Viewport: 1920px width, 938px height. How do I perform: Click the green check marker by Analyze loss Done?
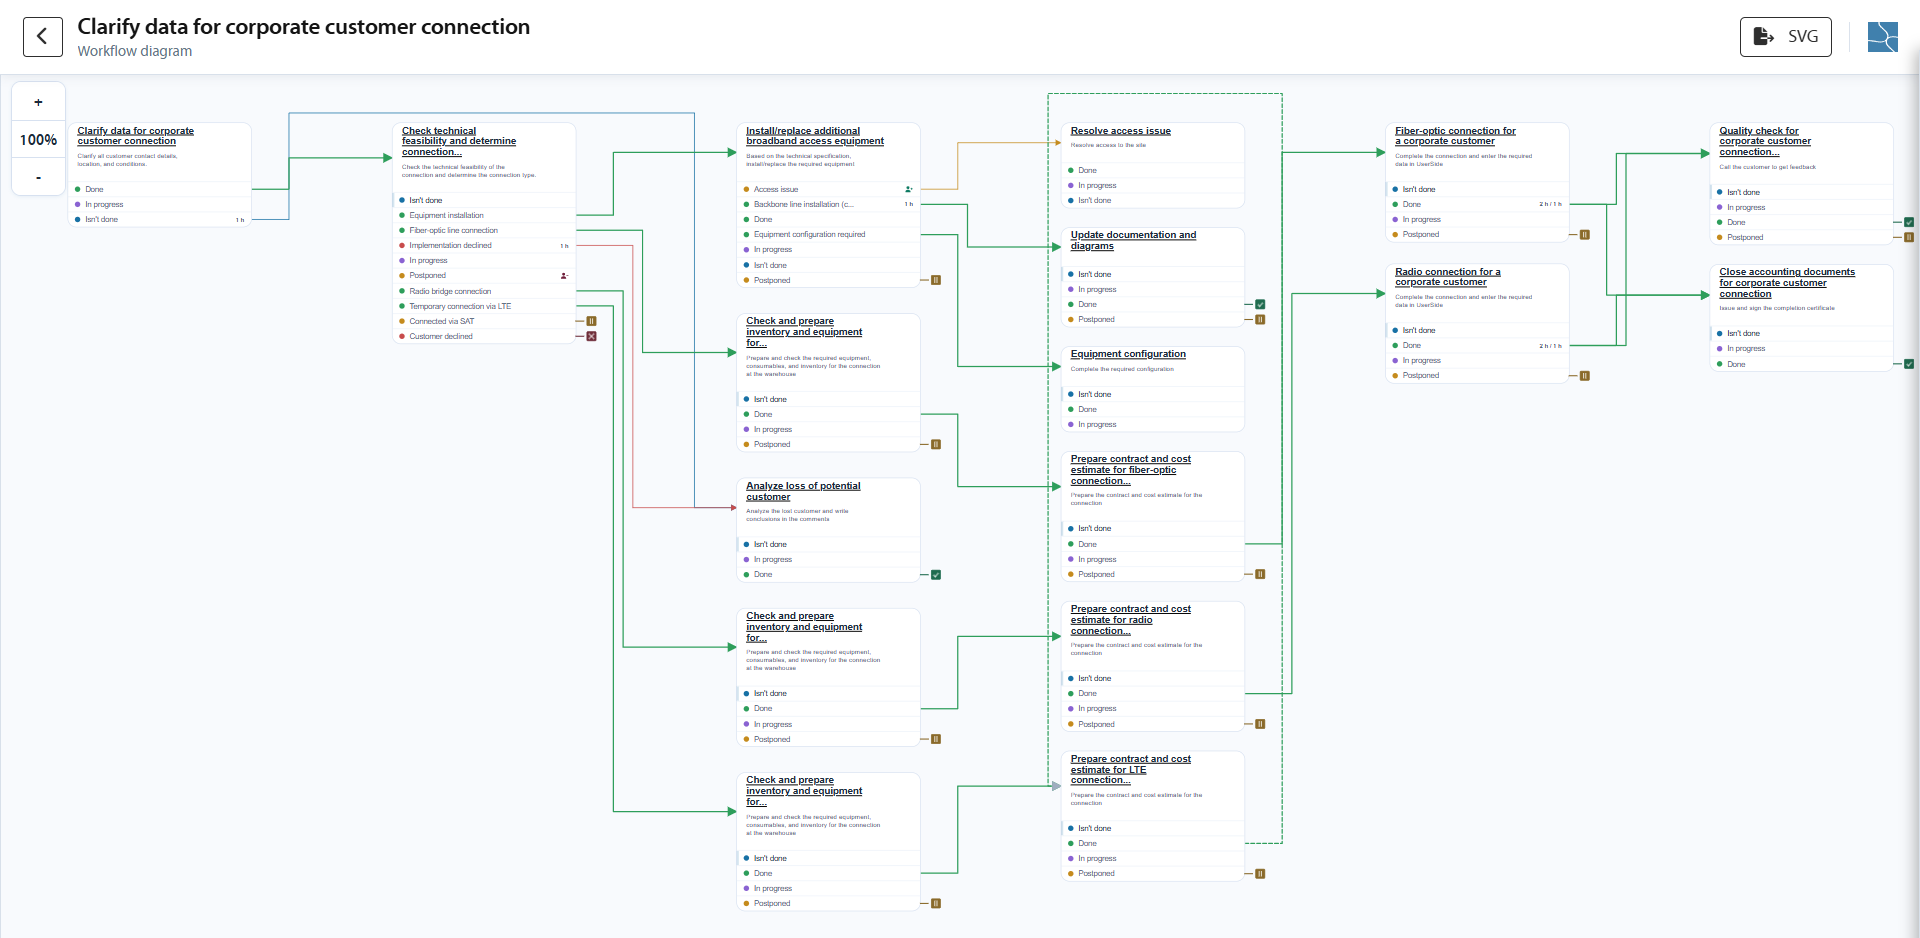936,575
